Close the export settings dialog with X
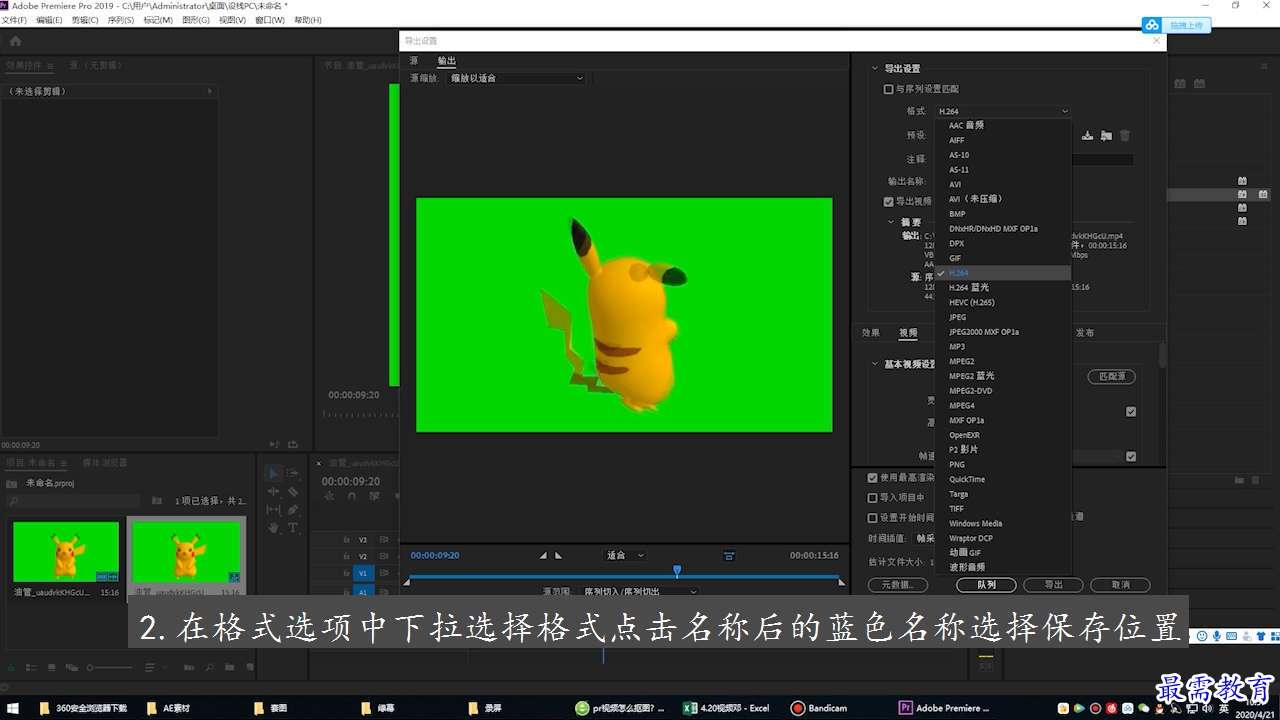1280x720 pixels. [x=1157, y=40]
